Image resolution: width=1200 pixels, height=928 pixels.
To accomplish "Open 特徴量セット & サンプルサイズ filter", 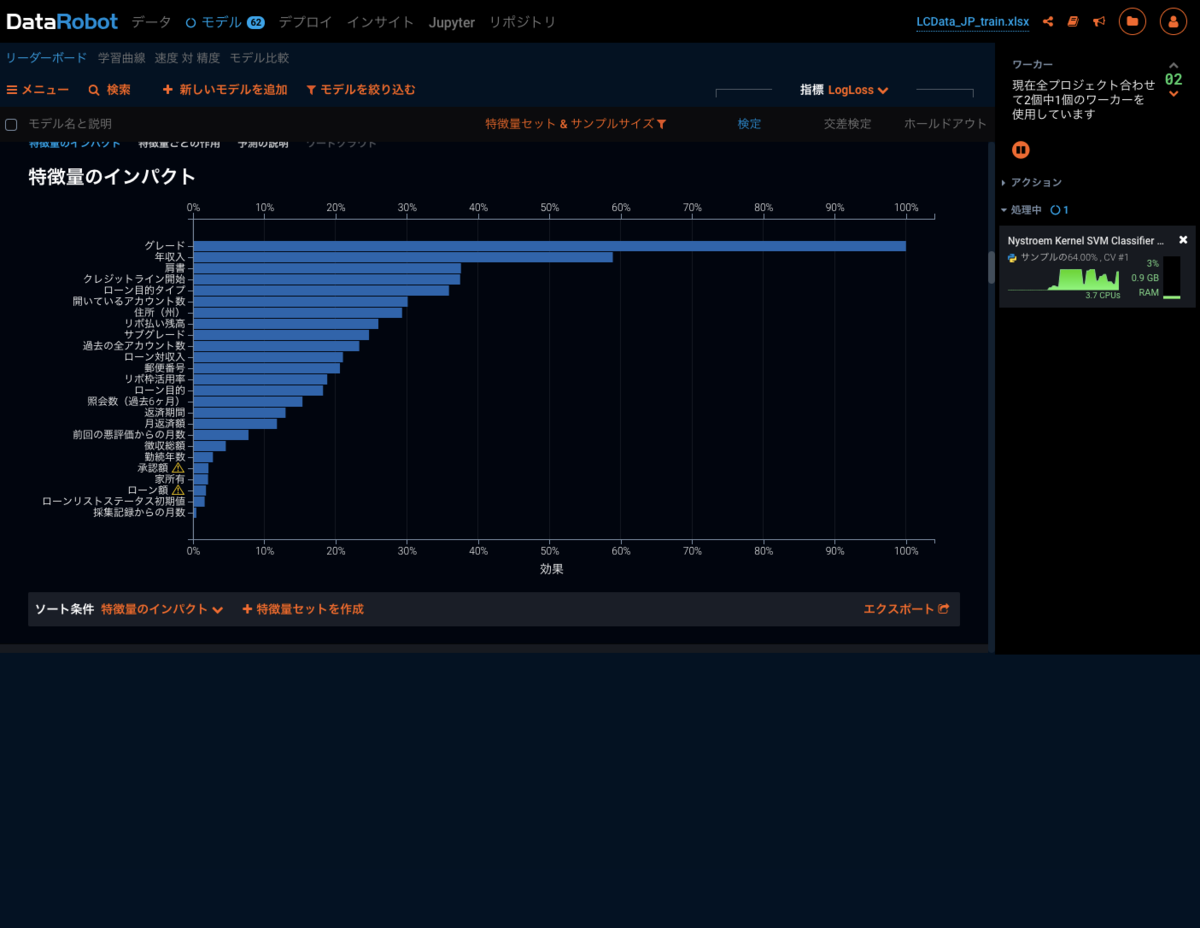I will coord(576,124).
